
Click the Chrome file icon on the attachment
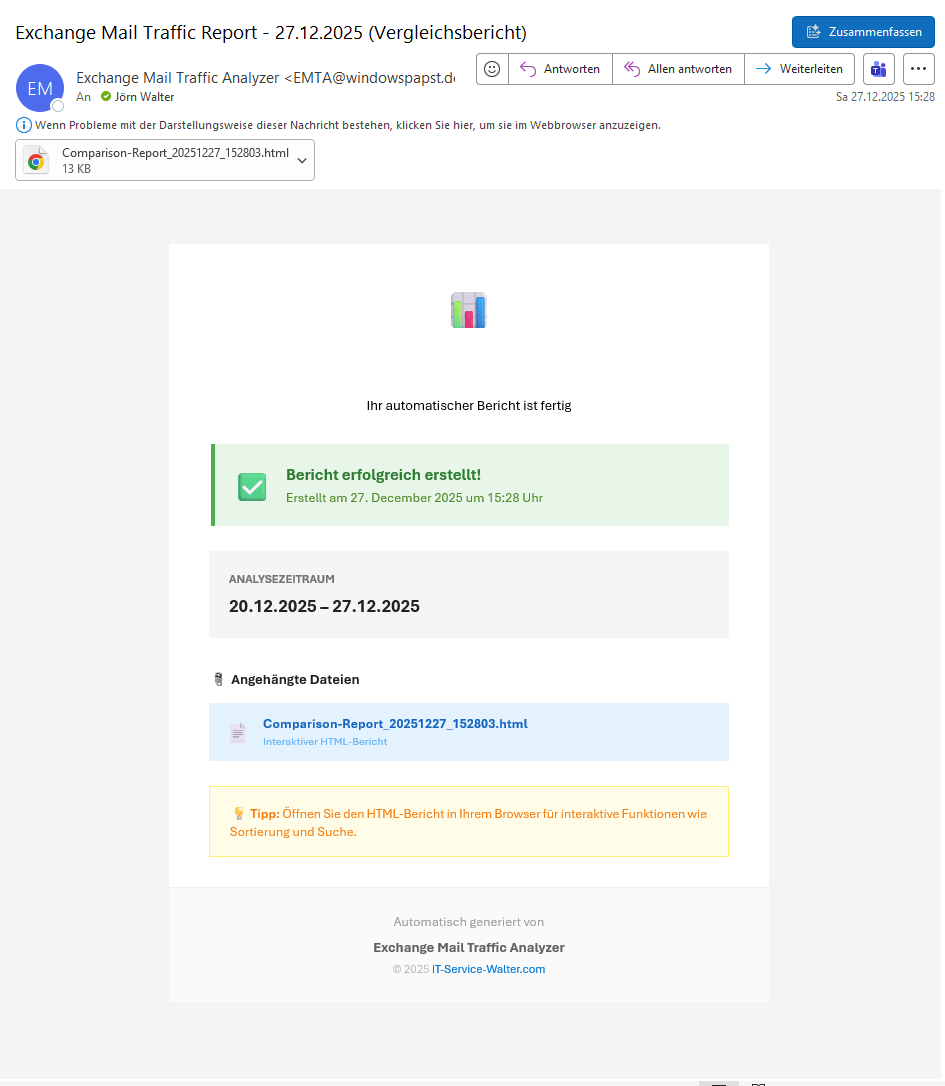[x=37, y=161]
